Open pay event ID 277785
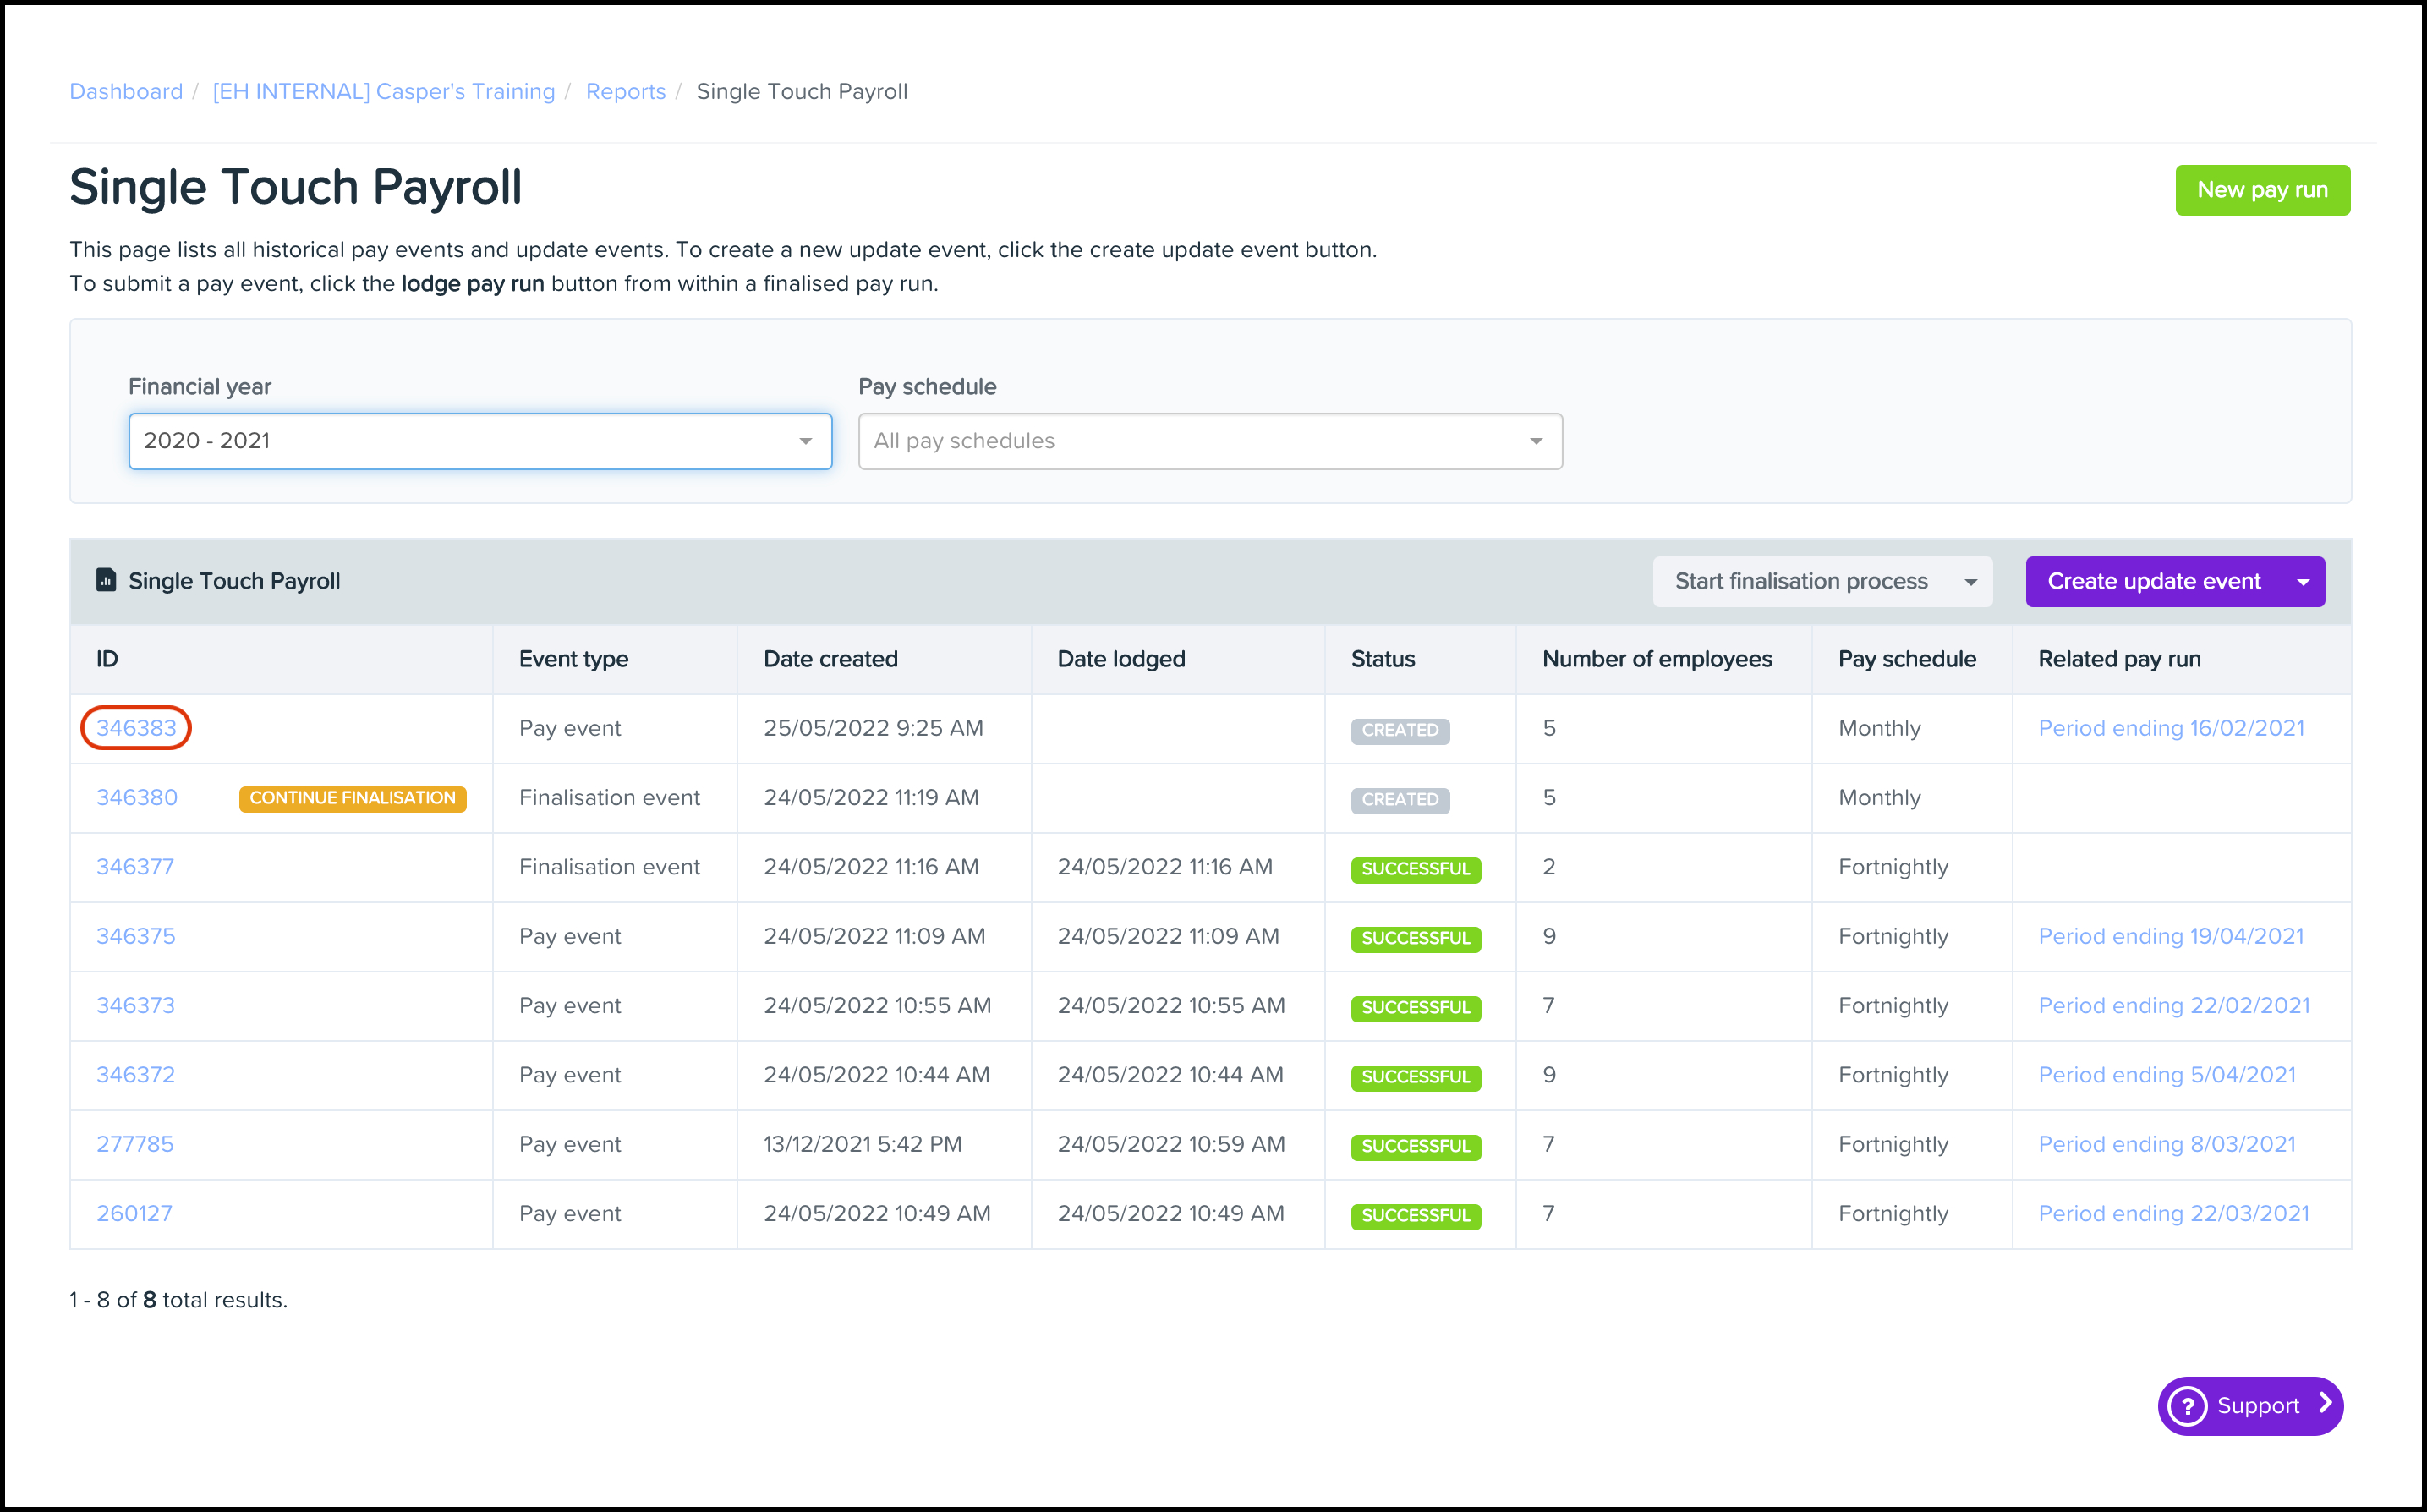The height and width of the screenshot is (1512, 2427). pos(135,1144)
